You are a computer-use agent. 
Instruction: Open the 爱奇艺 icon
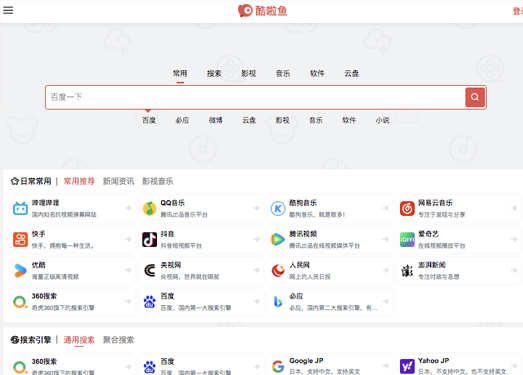(407, 239)
